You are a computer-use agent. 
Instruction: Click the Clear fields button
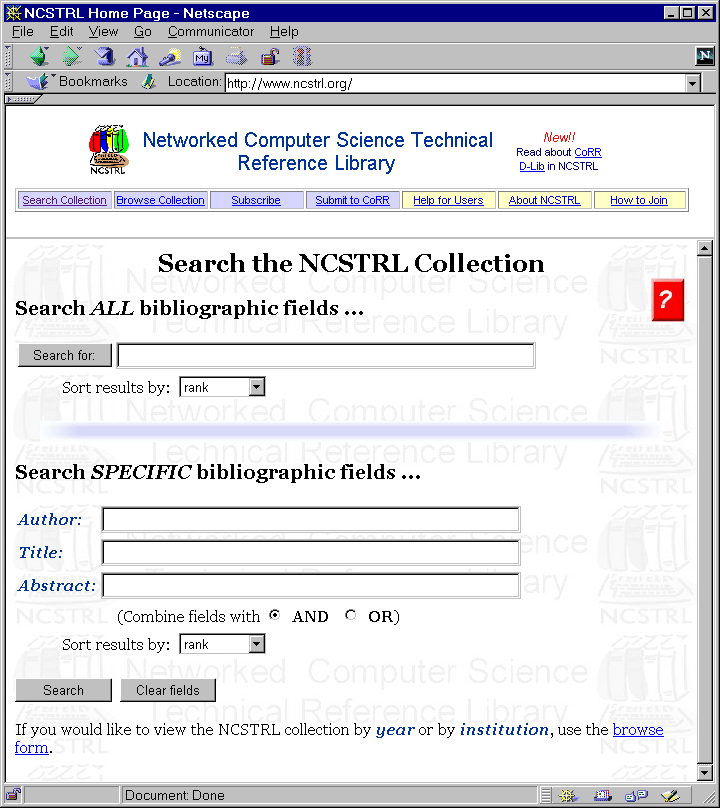(x=168, y=690)
